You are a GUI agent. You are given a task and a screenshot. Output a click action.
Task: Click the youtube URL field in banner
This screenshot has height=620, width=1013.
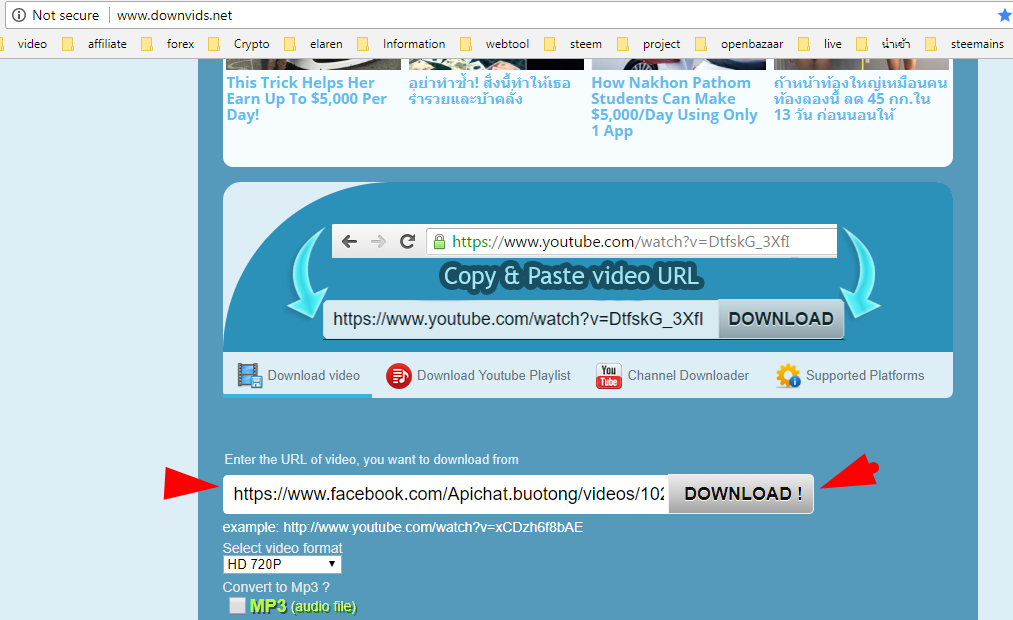[x=521, y=319]
